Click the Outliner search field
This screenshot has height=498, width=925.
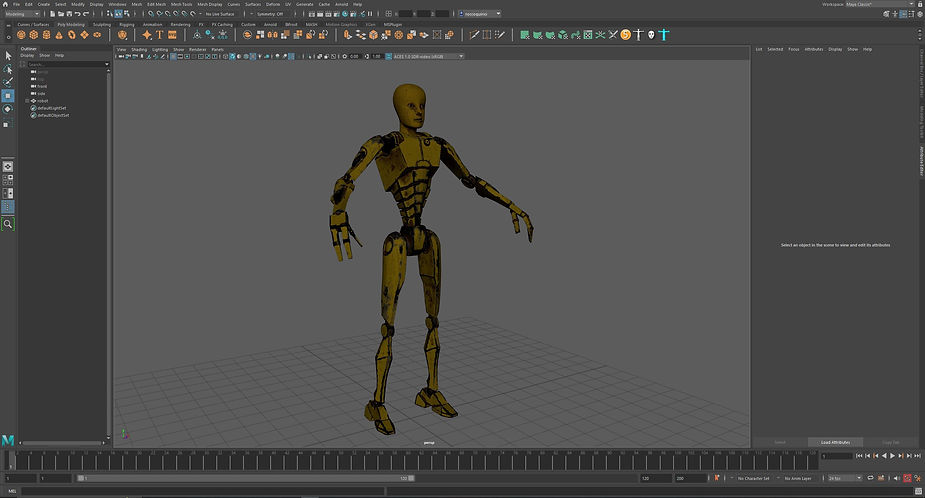click(68, 64)
